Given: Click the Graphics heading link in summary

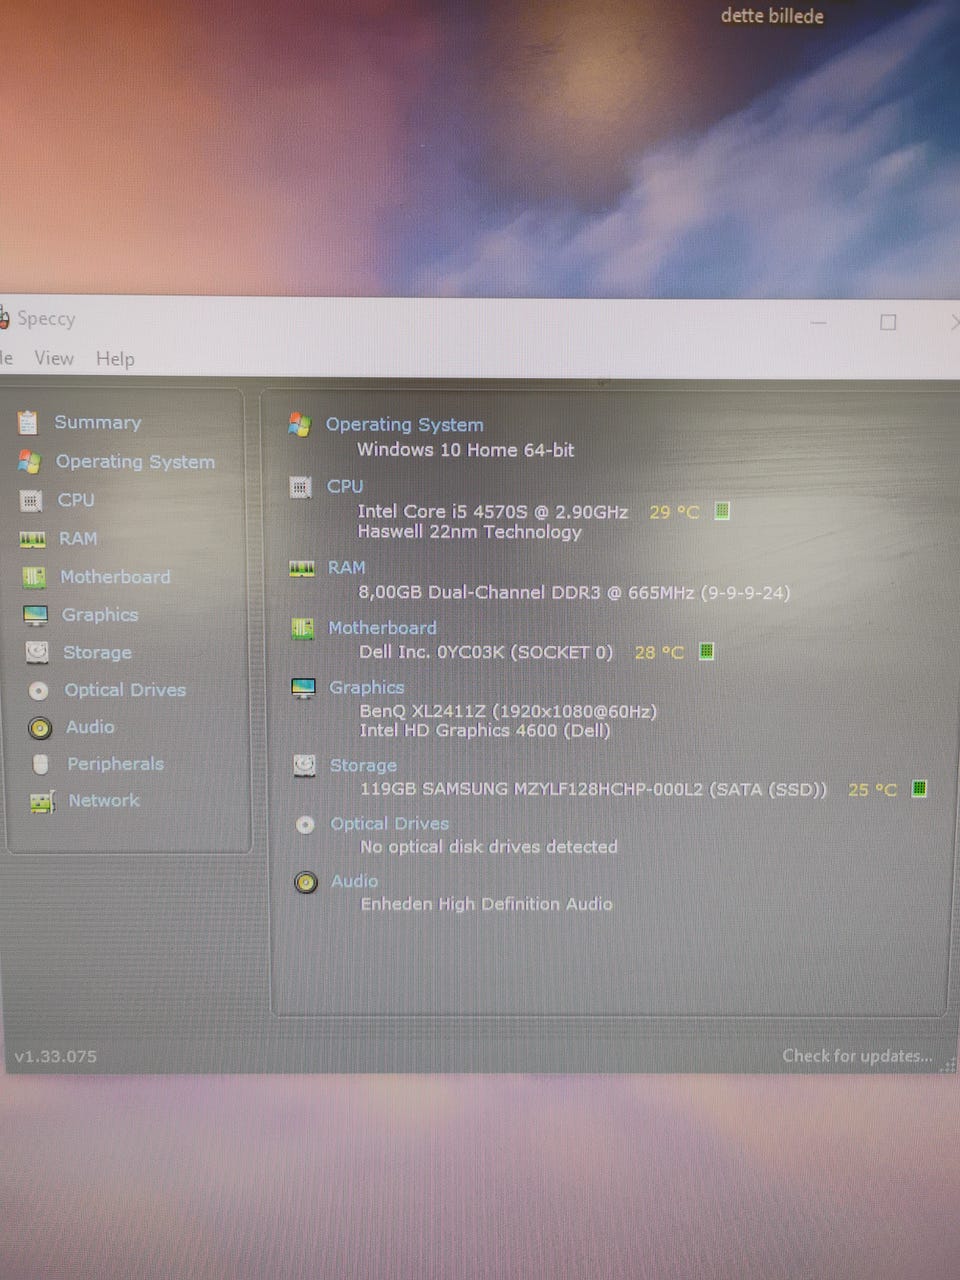Looking at the screenshot, I should tap(367, 687).
